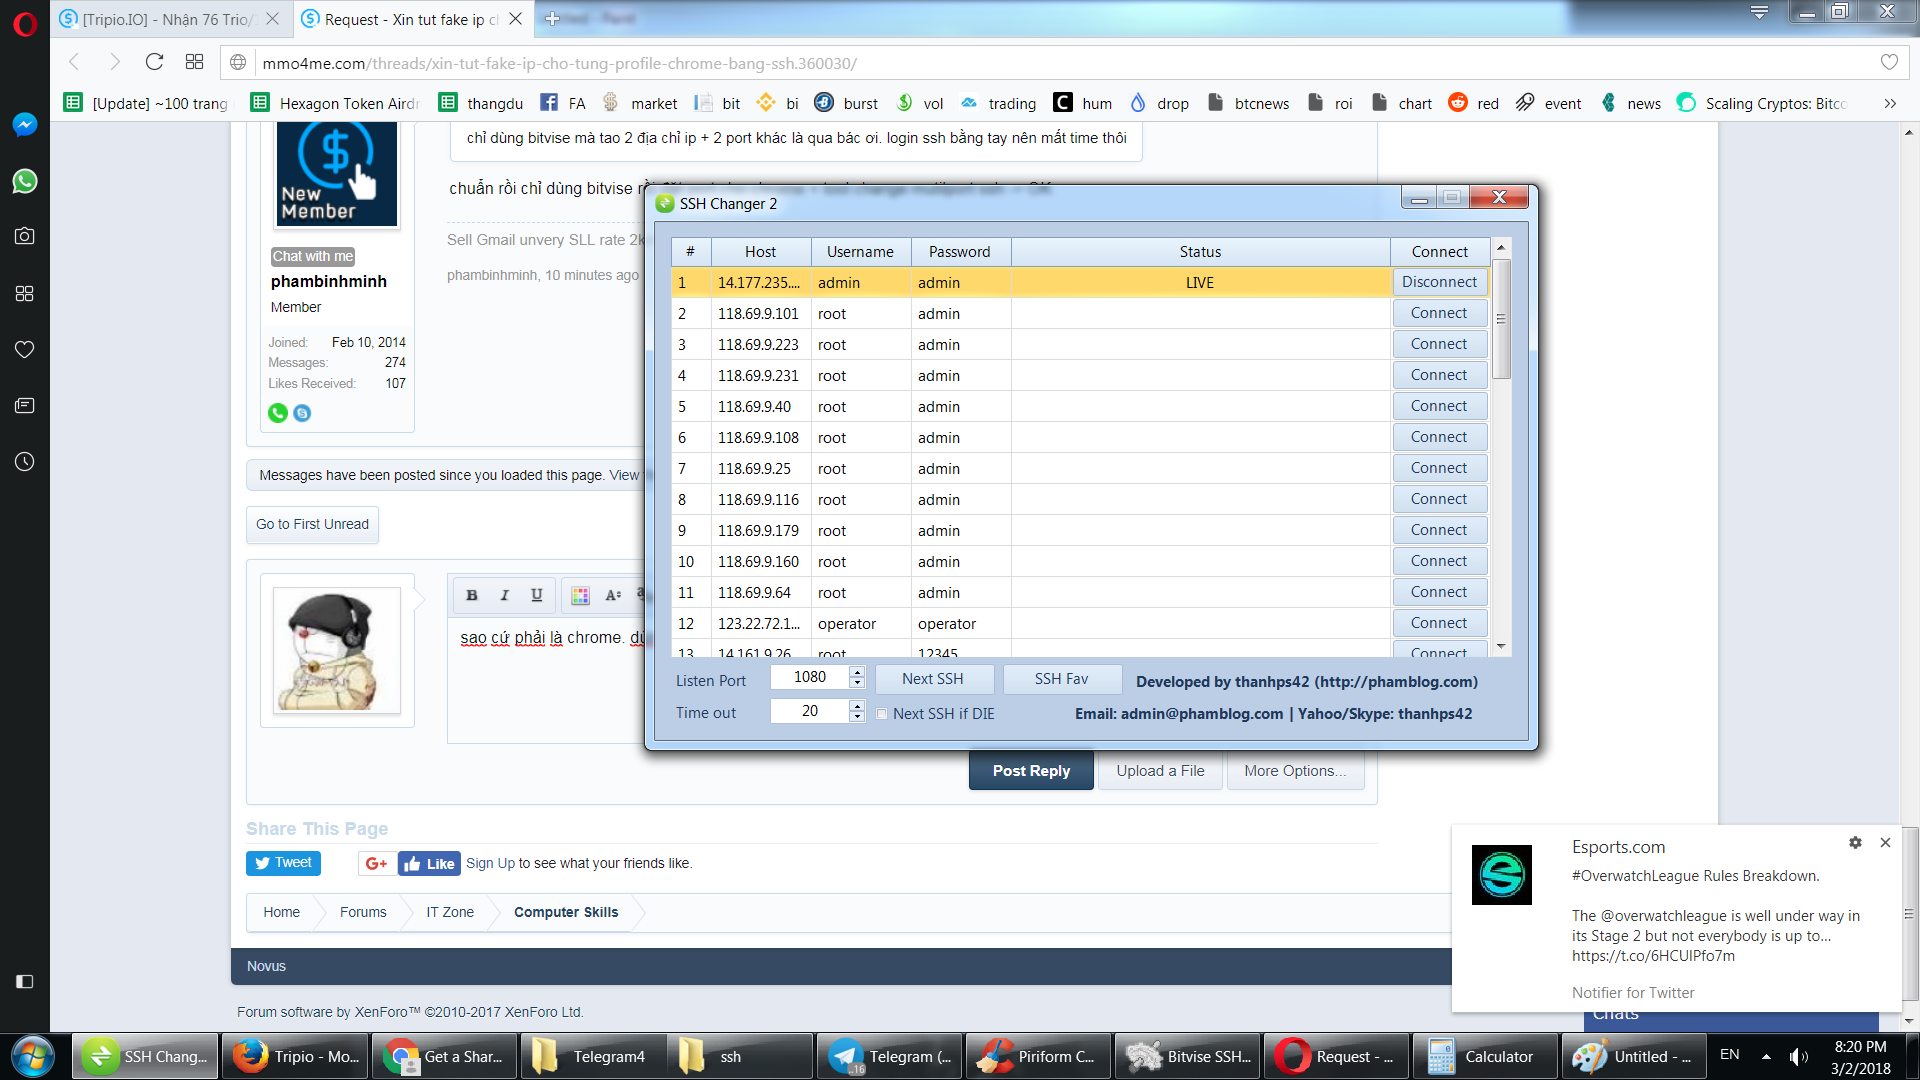Image resolution: width=1920 pixels, height=1080 pixels.
Task: Open WhatsApp in Opera sidebar
Action: pyautogui.click(x=25, y=181)
